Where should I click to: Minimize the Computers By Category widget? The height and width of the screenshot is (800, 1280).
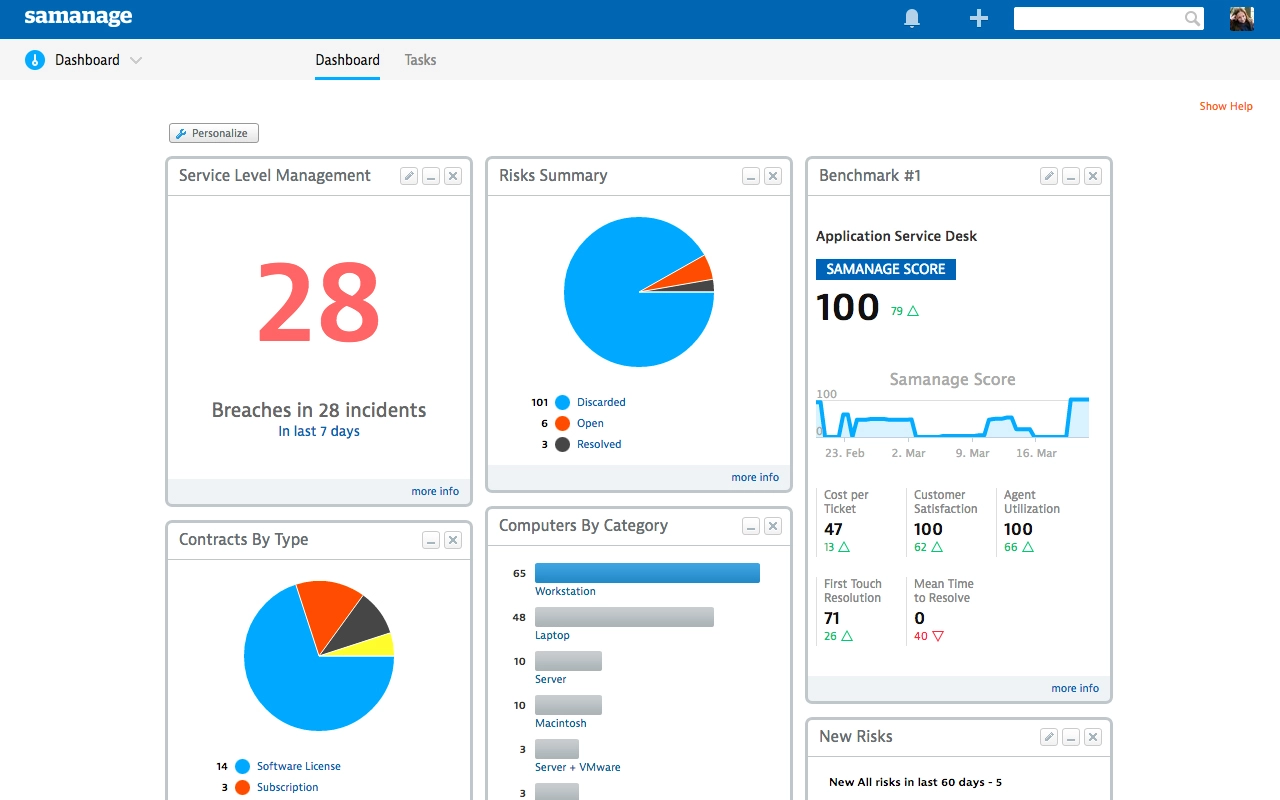pyautogui.click(x=751, y=526)
